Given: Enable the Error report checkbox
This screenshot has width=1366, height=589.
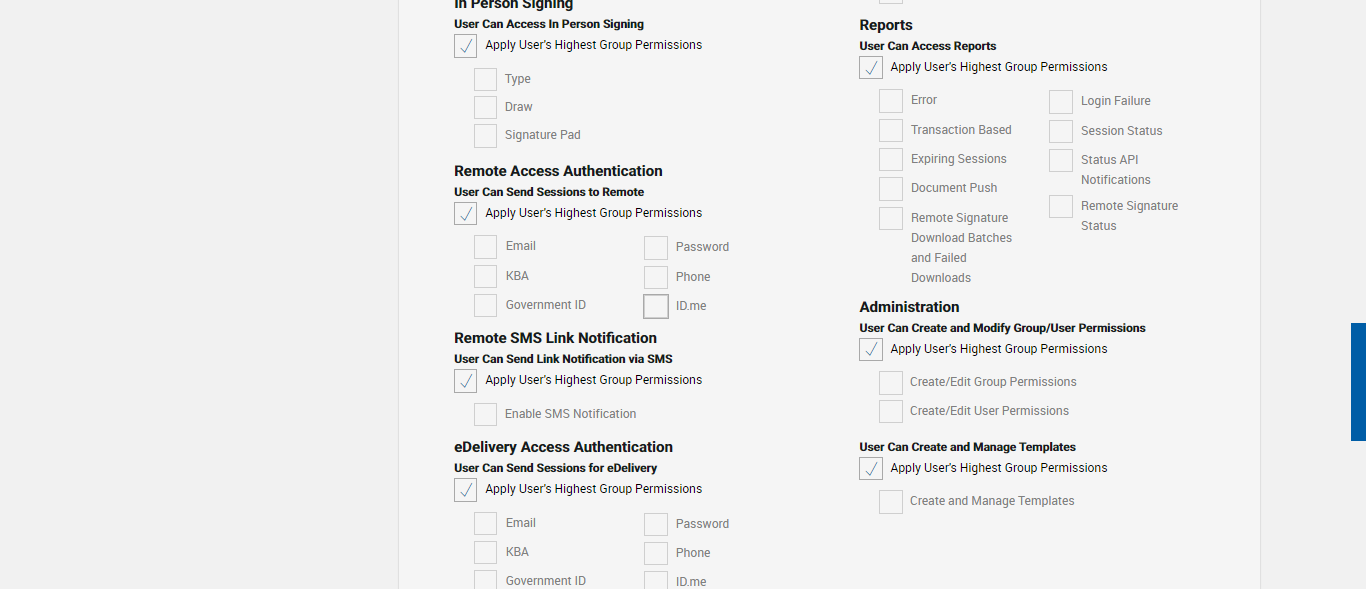Looking at the screenshot, I should (x=891, y=101).
